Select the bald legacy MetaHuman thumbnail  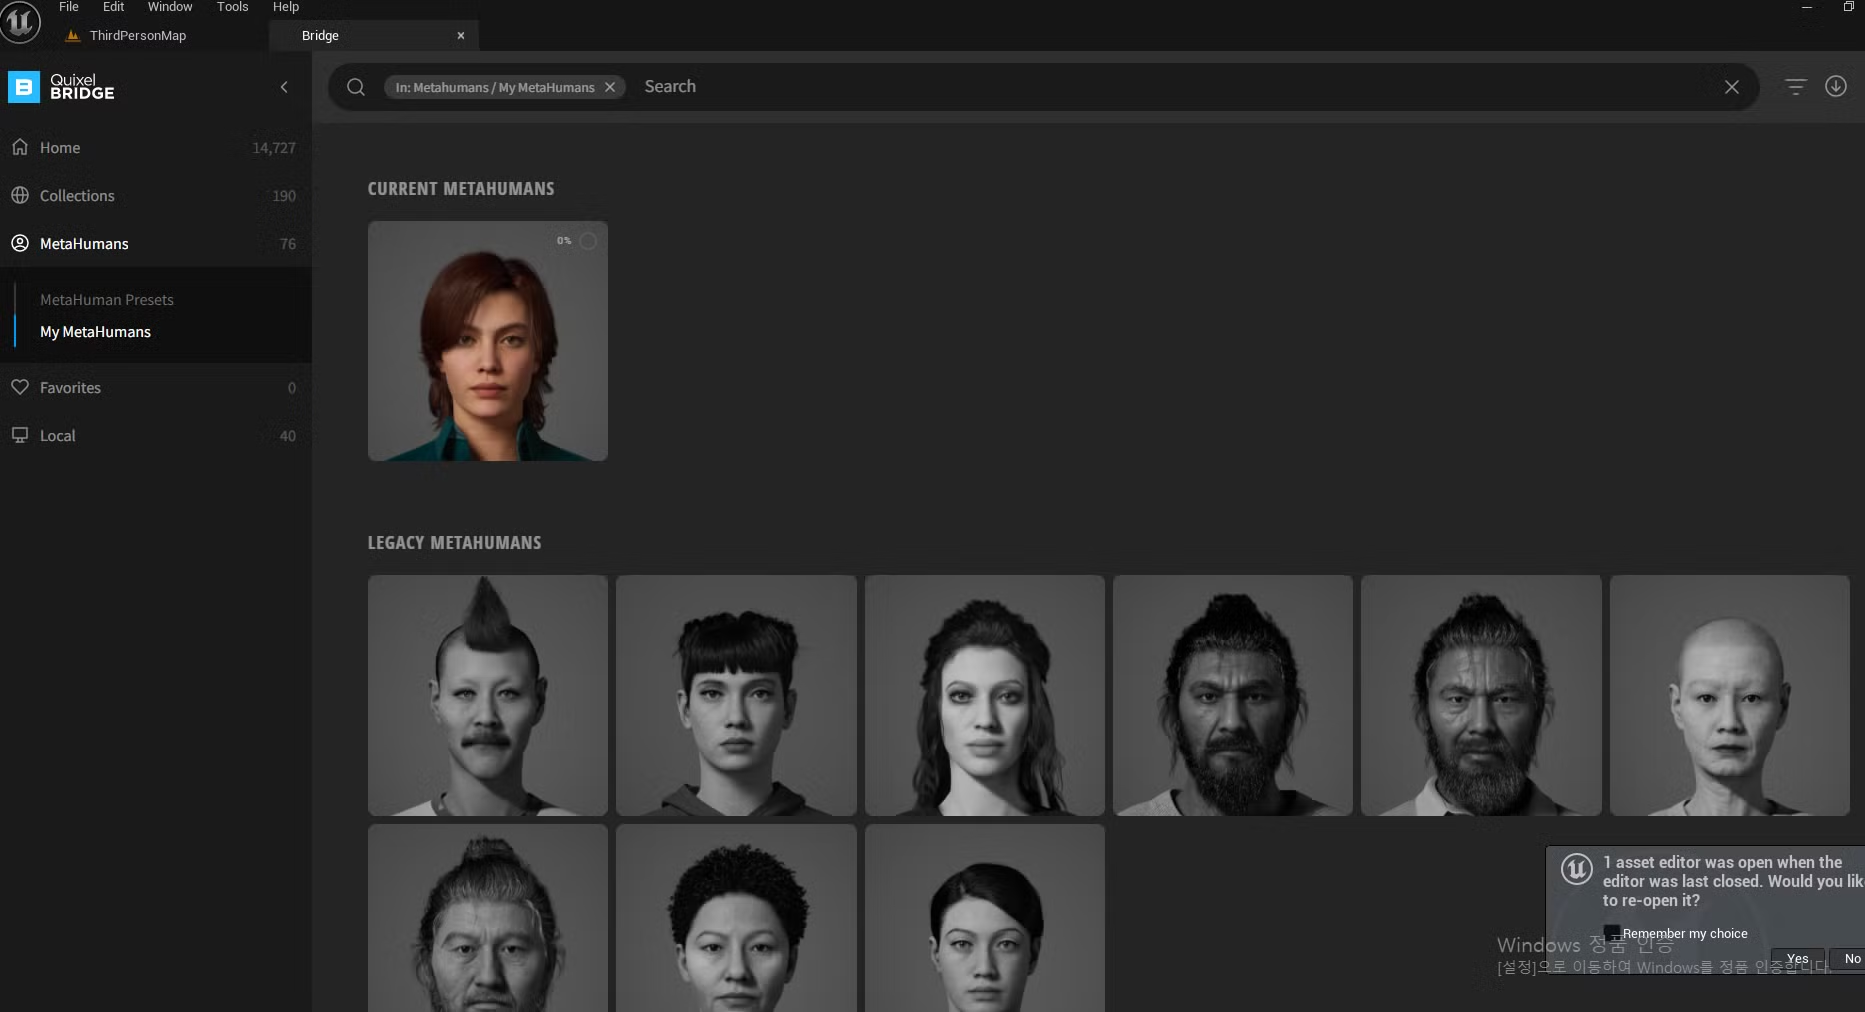[x=1730, y=695]
